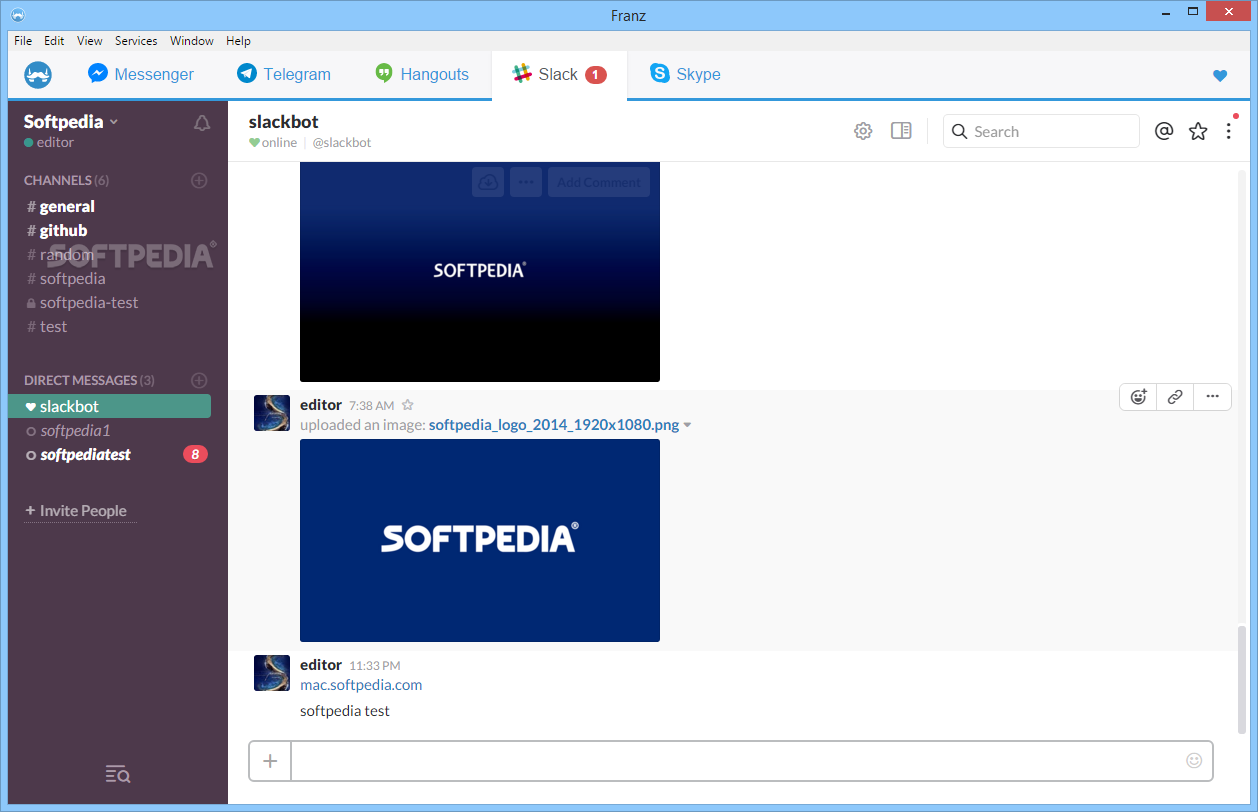The width and height of the screenshot is (1258, 812).
Task: Open the blue Softpedia image thumbnail
Action: (x=480, y=540)
